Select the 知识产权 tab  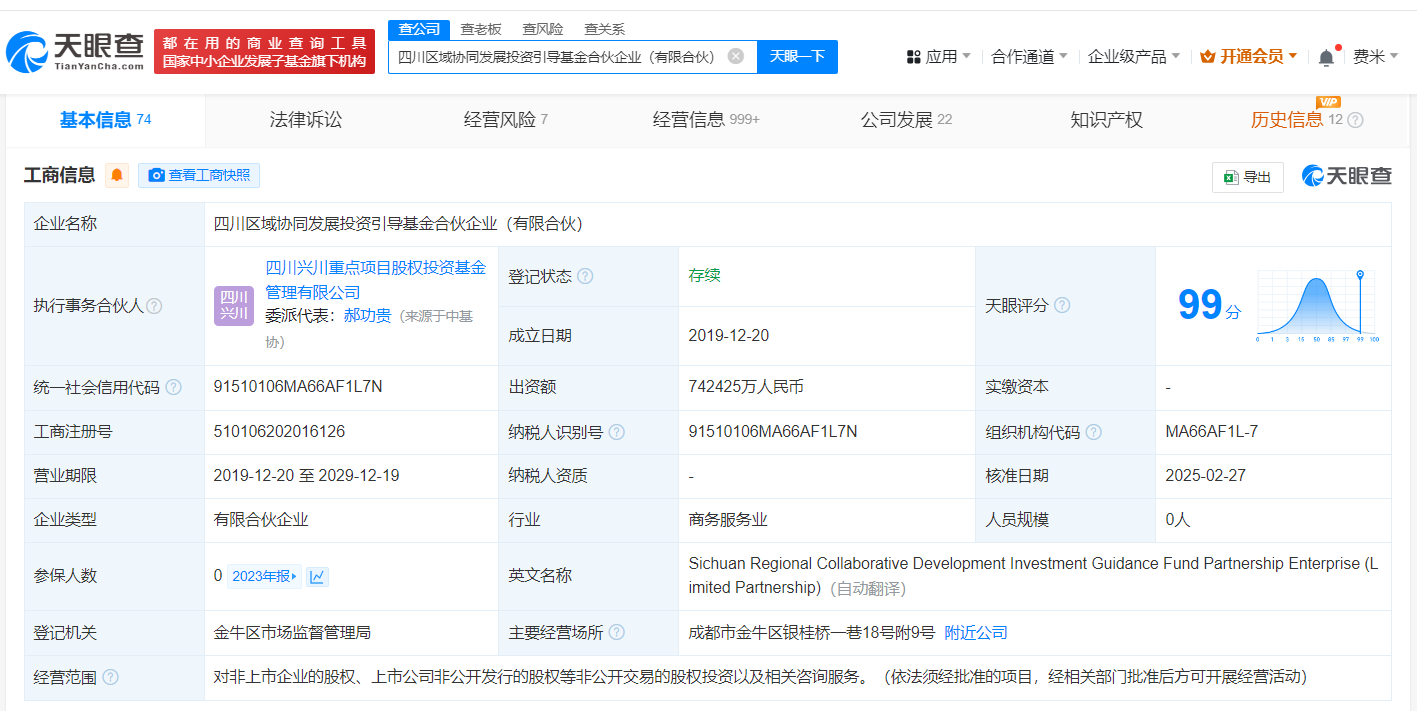(1106, 120)
